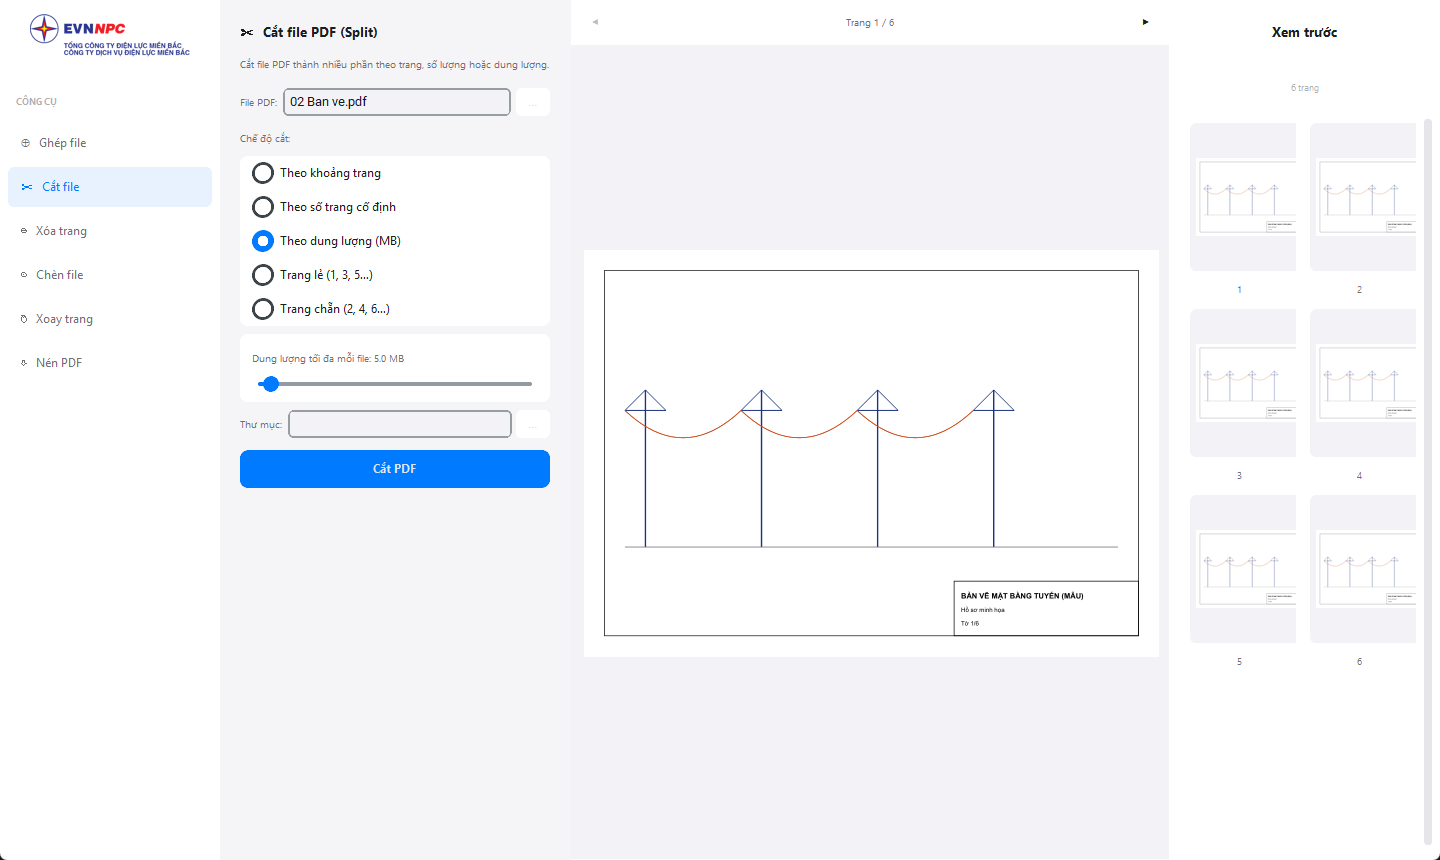The width and height of the screenshot is (1440, 860).
Task: Click the max file size slider handle
Action: click(x=270, y=384)
